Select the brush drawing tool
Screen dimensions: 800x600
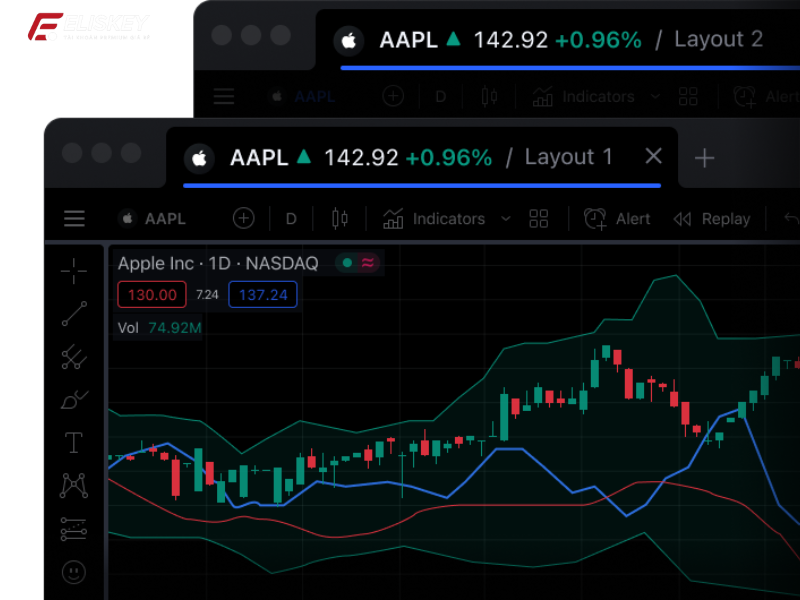[73, 399]
